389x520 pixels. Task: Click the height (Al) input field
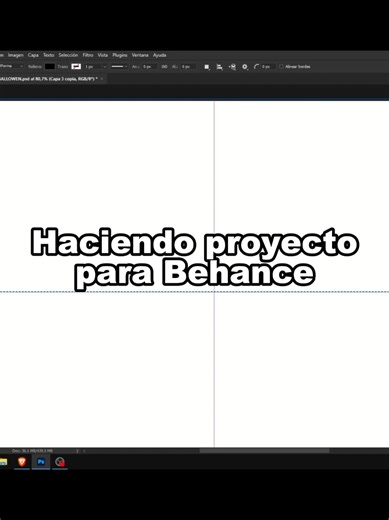tap(188, 67)
